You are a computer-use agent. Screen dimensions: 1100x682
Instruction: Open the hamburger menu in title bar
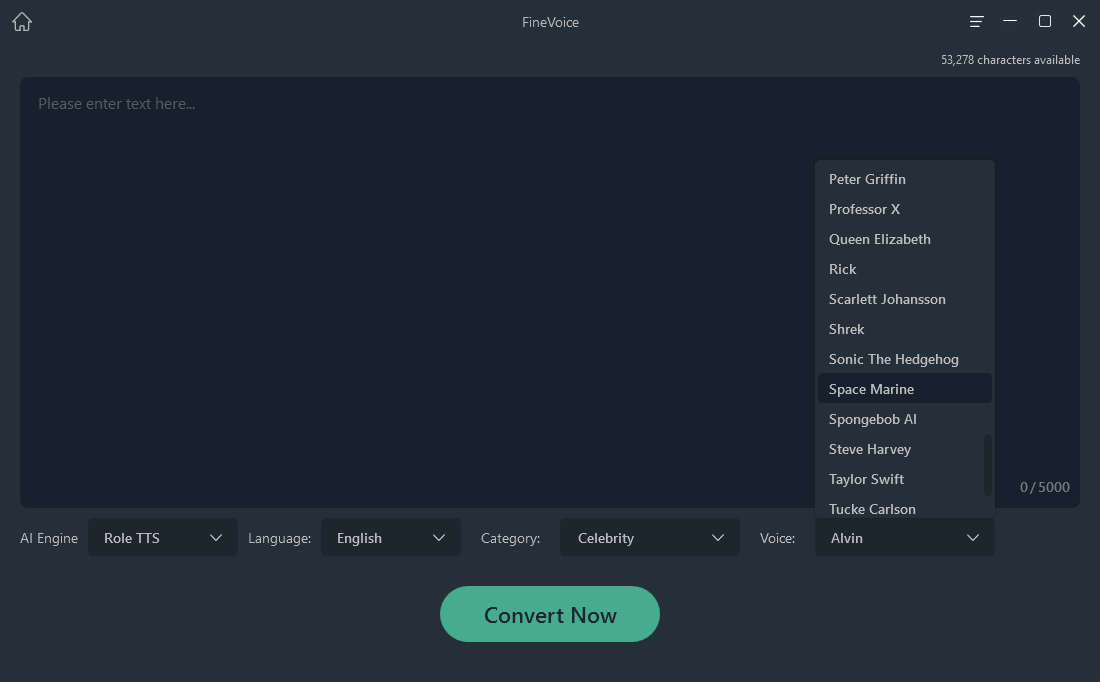click(x=976, y=22)
